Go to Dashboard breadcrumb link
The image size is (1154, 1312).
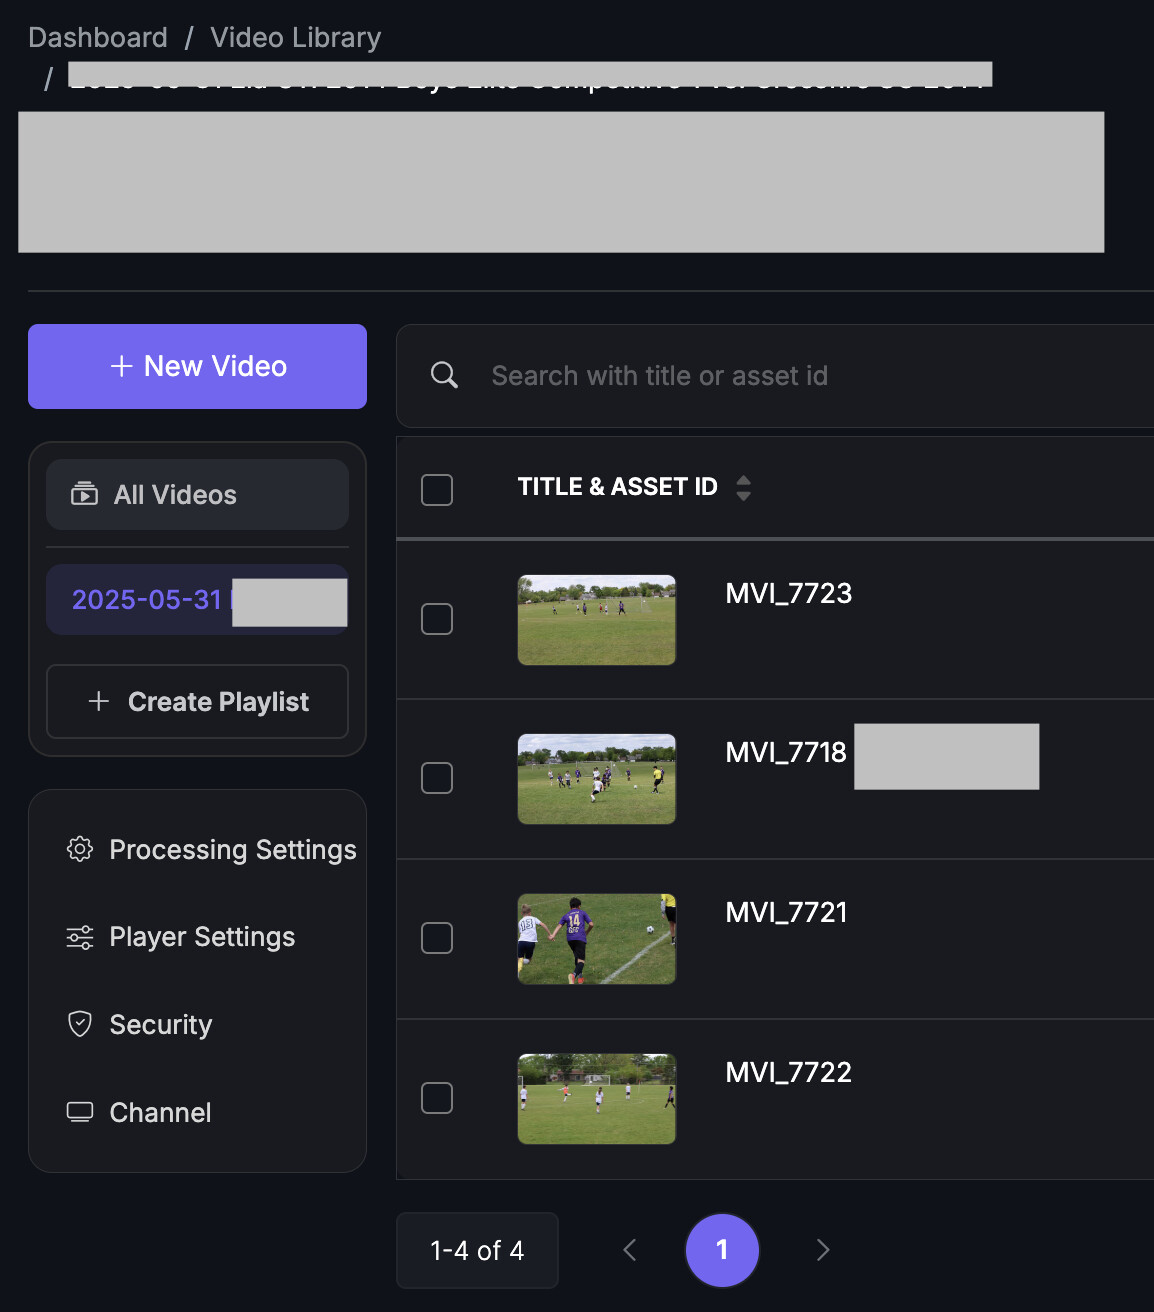[x=98, y=38]
